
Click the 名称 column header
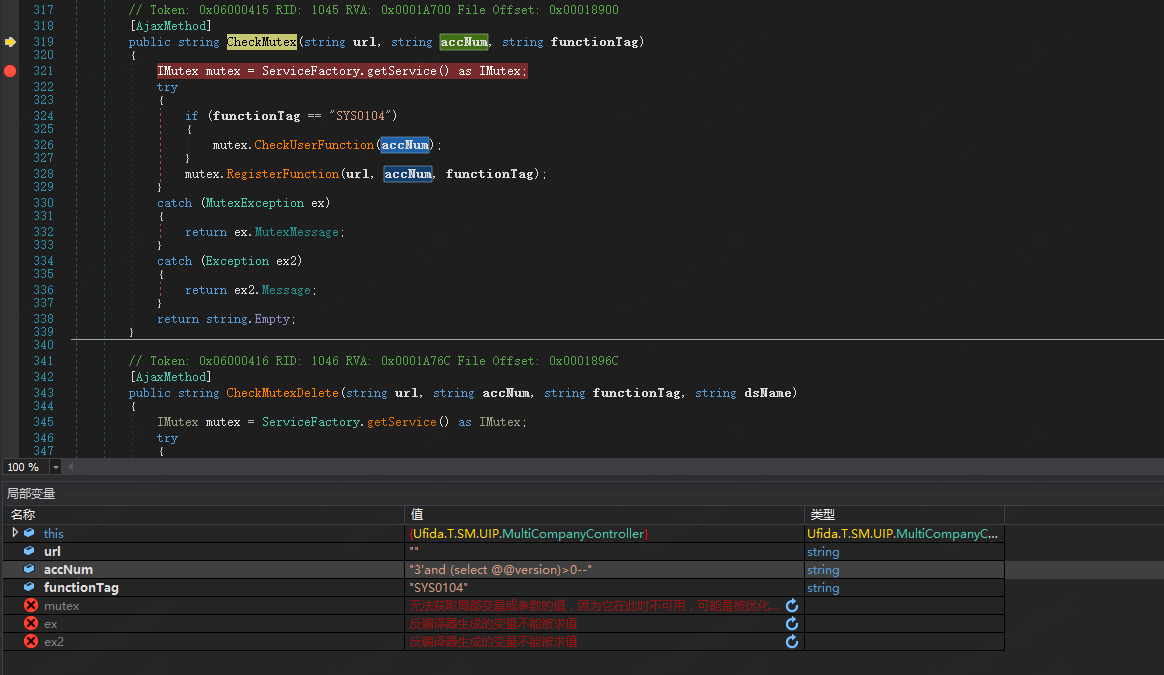23,514
